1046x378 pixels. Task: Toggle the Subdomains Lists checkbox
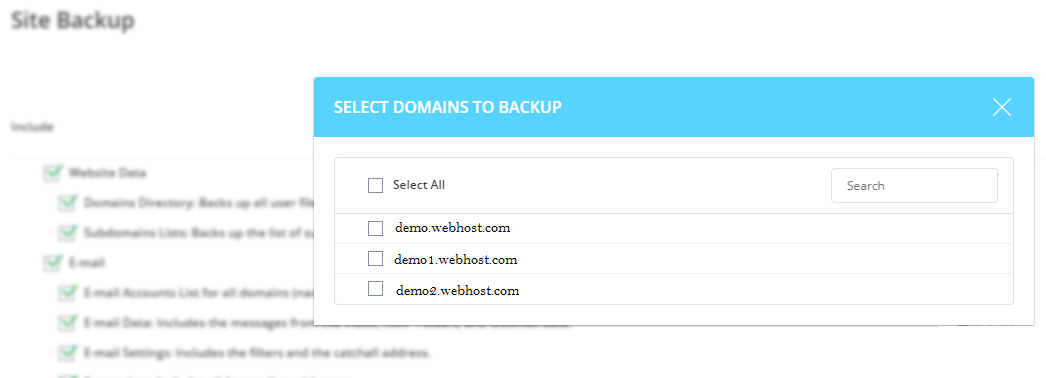(67, 233)
